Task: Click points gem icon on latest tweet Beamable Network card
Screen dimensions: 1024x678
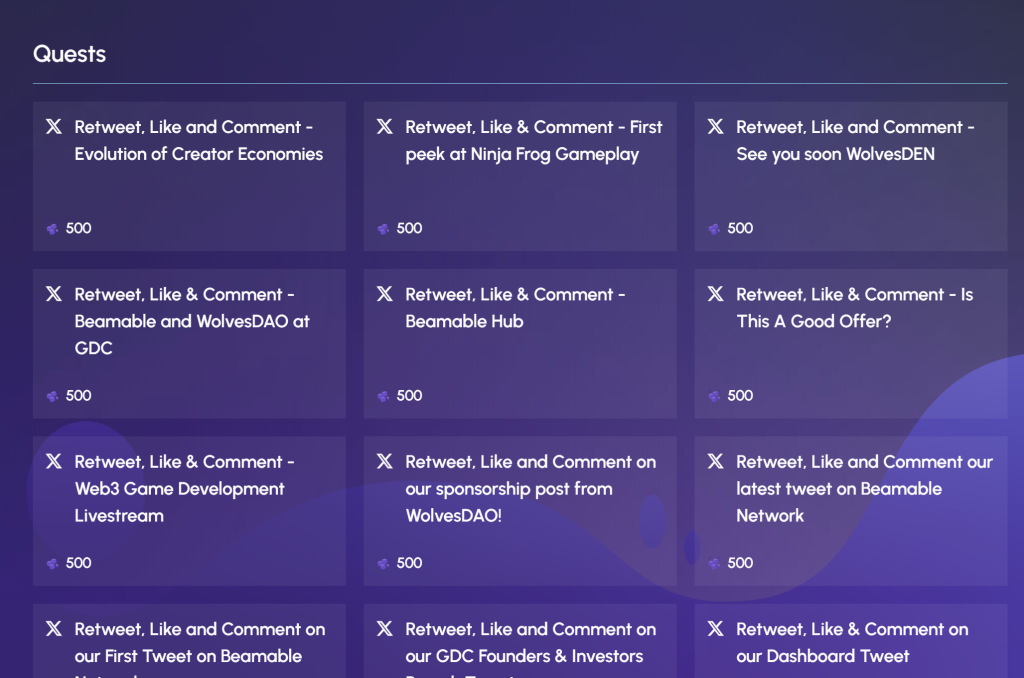Action: tap(714, 563)
